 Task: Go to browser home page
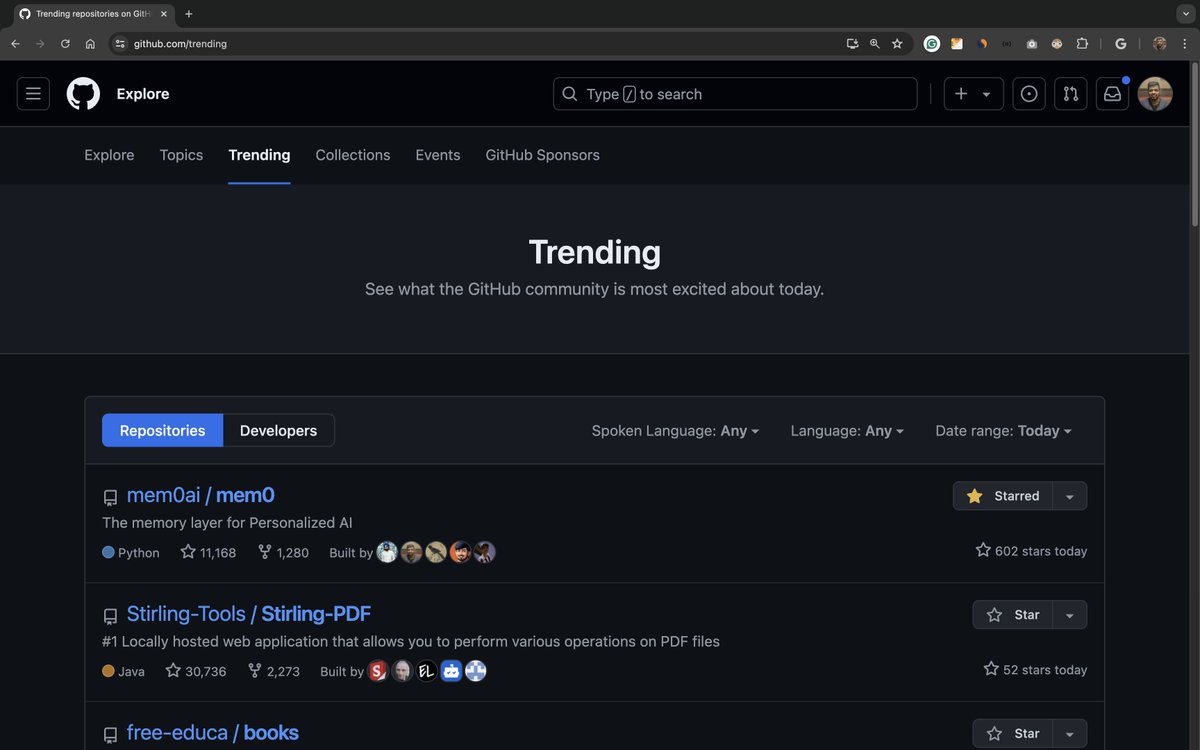90,44
